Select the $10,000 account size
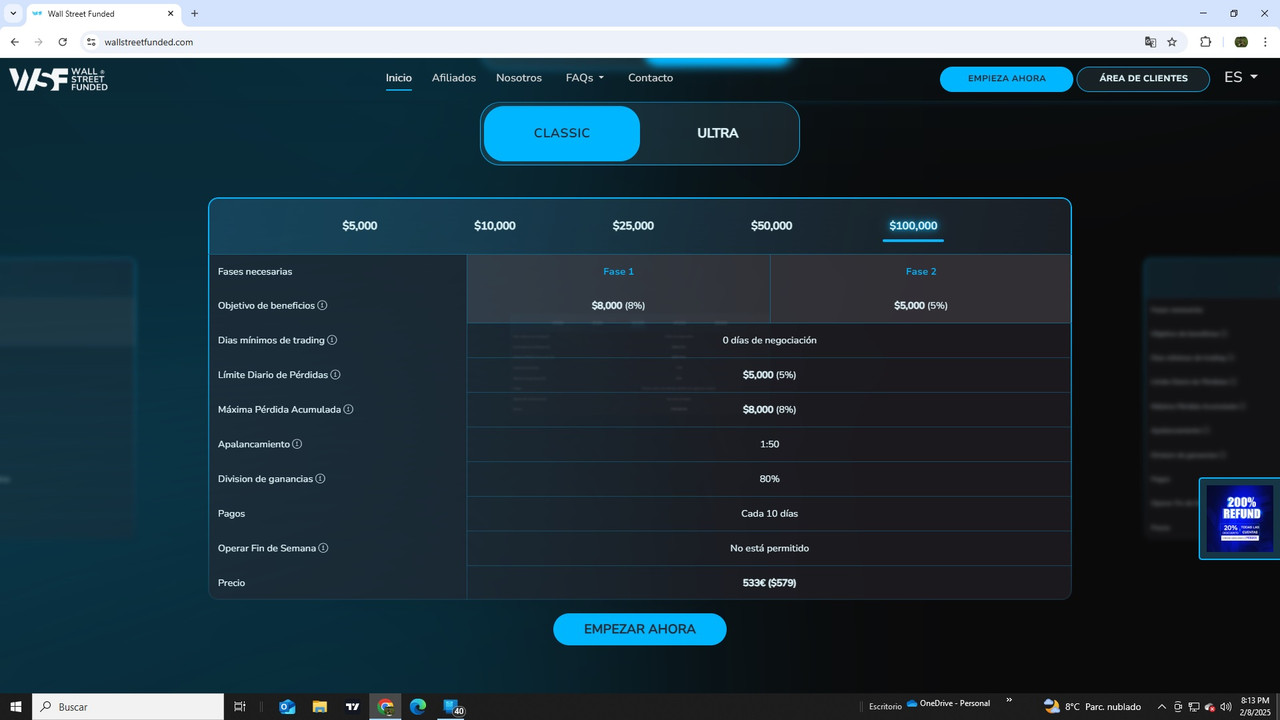 point(495,226)
